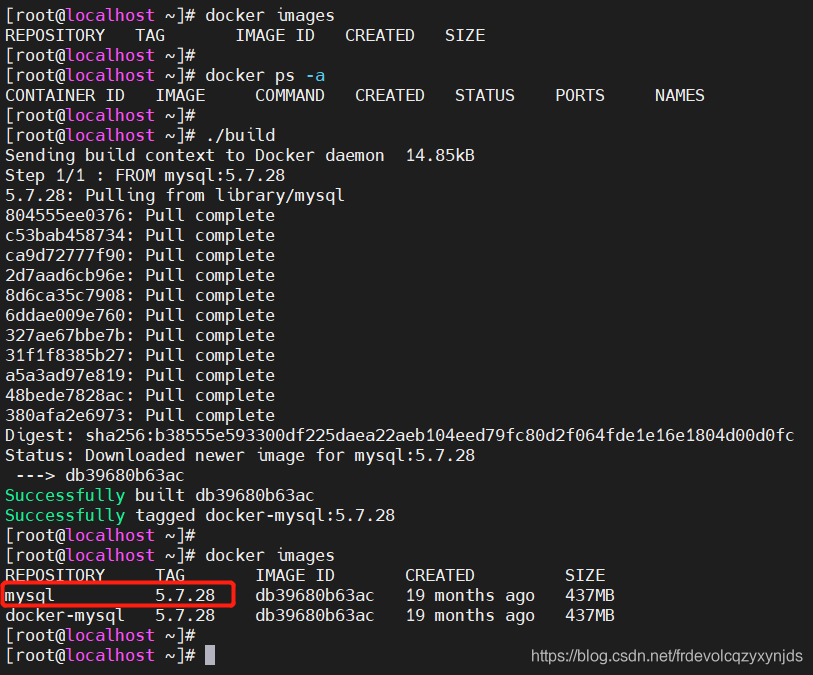The width and height of the screenshot is (813, 675).
Task: Click '437MB' size in docker-mysql row
Action: [590, 616]
